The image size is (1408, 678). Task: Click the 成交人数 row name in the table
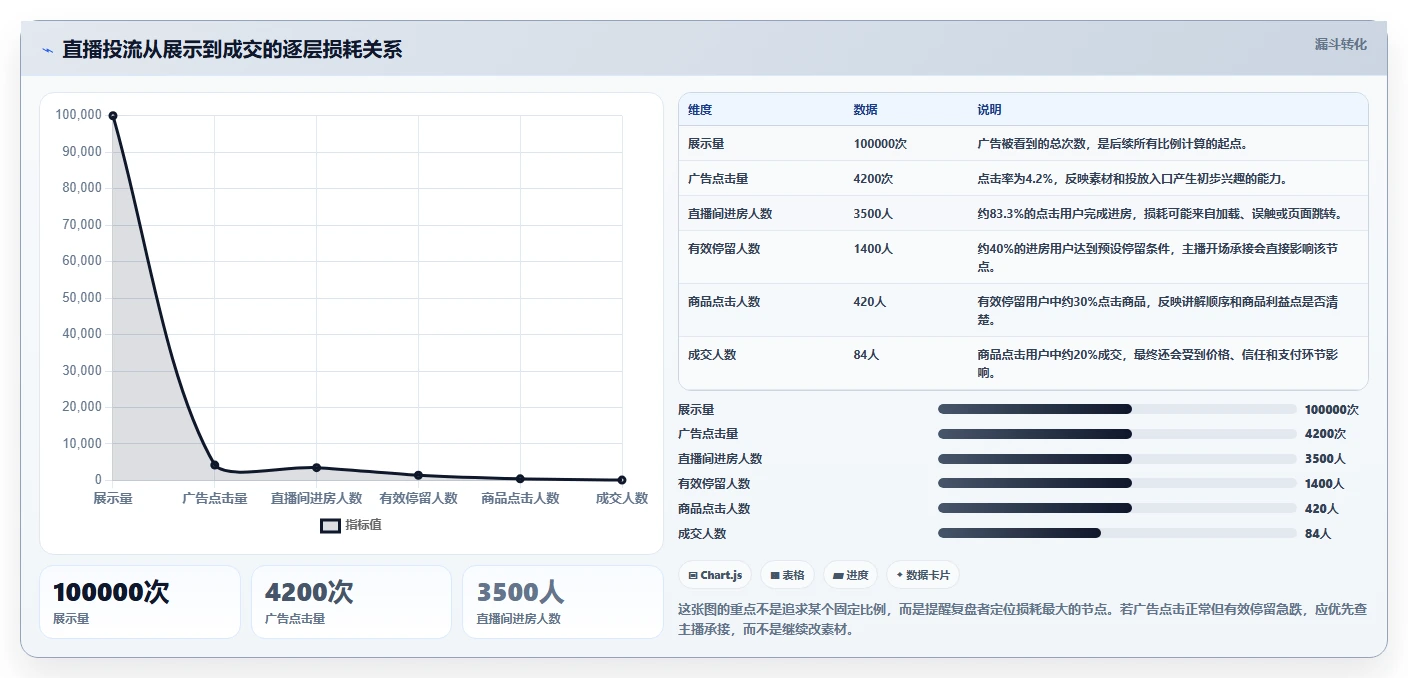tap(712, 355)
